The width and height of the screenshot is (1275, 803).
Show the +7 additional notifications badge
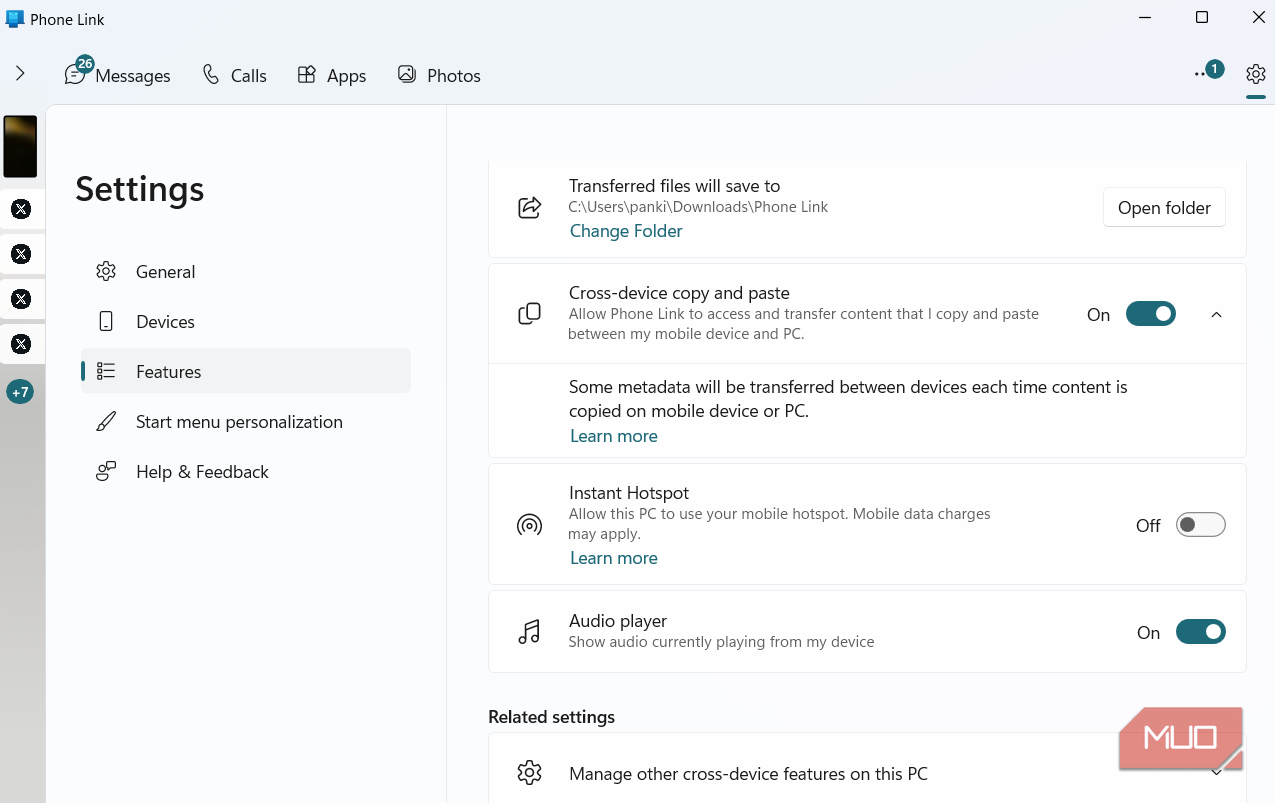(20, 392)
